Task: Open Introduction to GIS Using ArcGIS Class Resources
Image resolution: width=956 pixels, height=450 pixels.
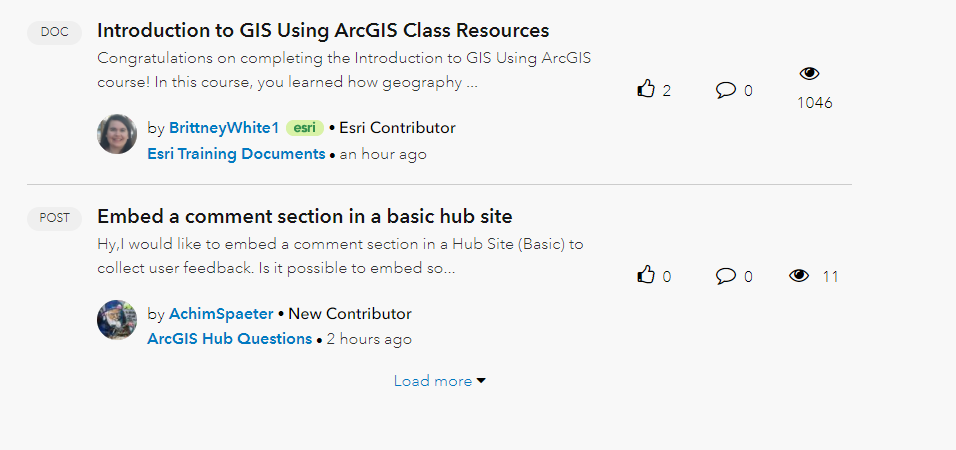Action: click(x=323, y=31)
